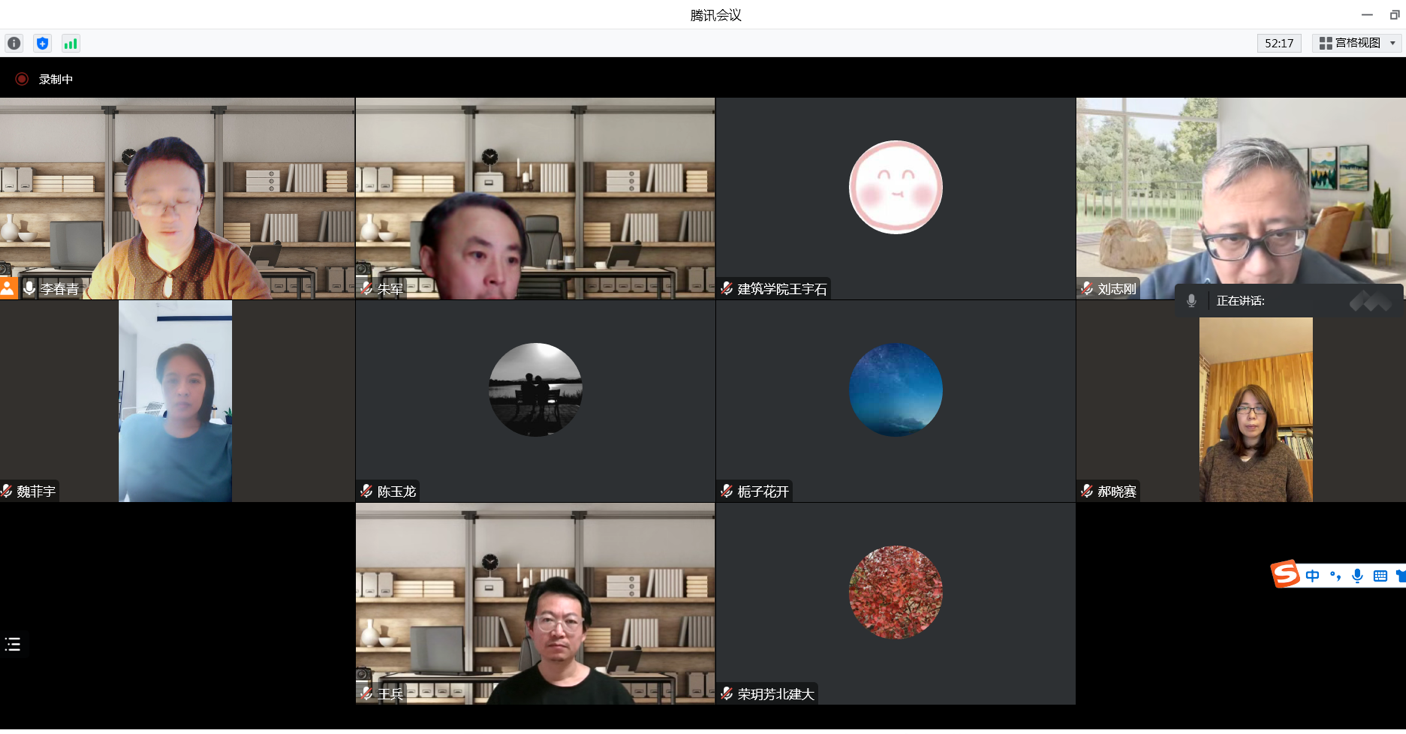1406x734 pixels.
Task: Click the Sogou voice input microphone
Action: [1357, 576]
